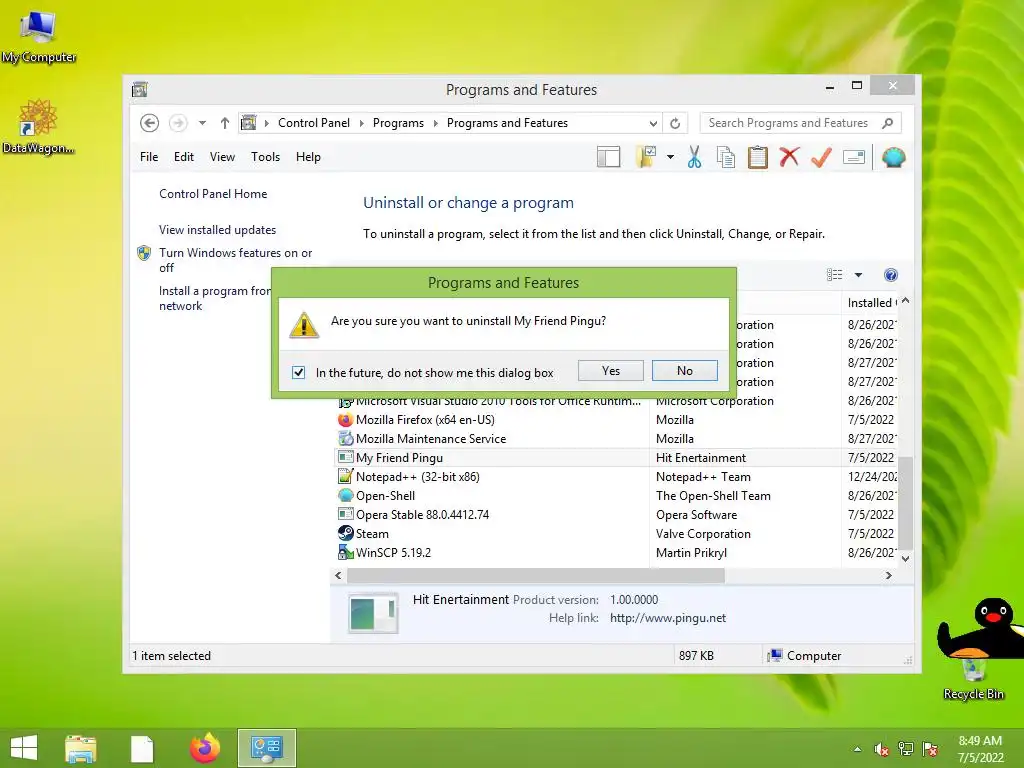
Task: Click the muted volume tray icon
Action: pos(881,749)
